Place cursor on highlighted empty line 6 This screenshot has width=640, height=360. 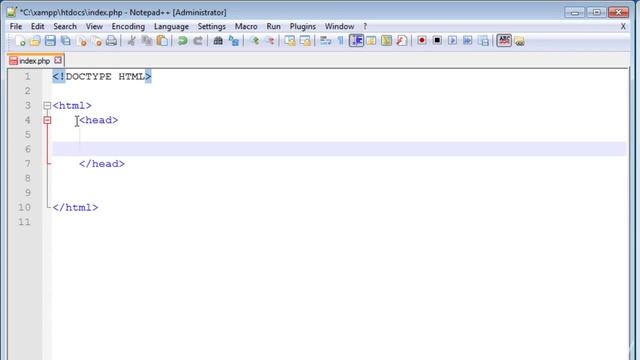click(340, 149)
